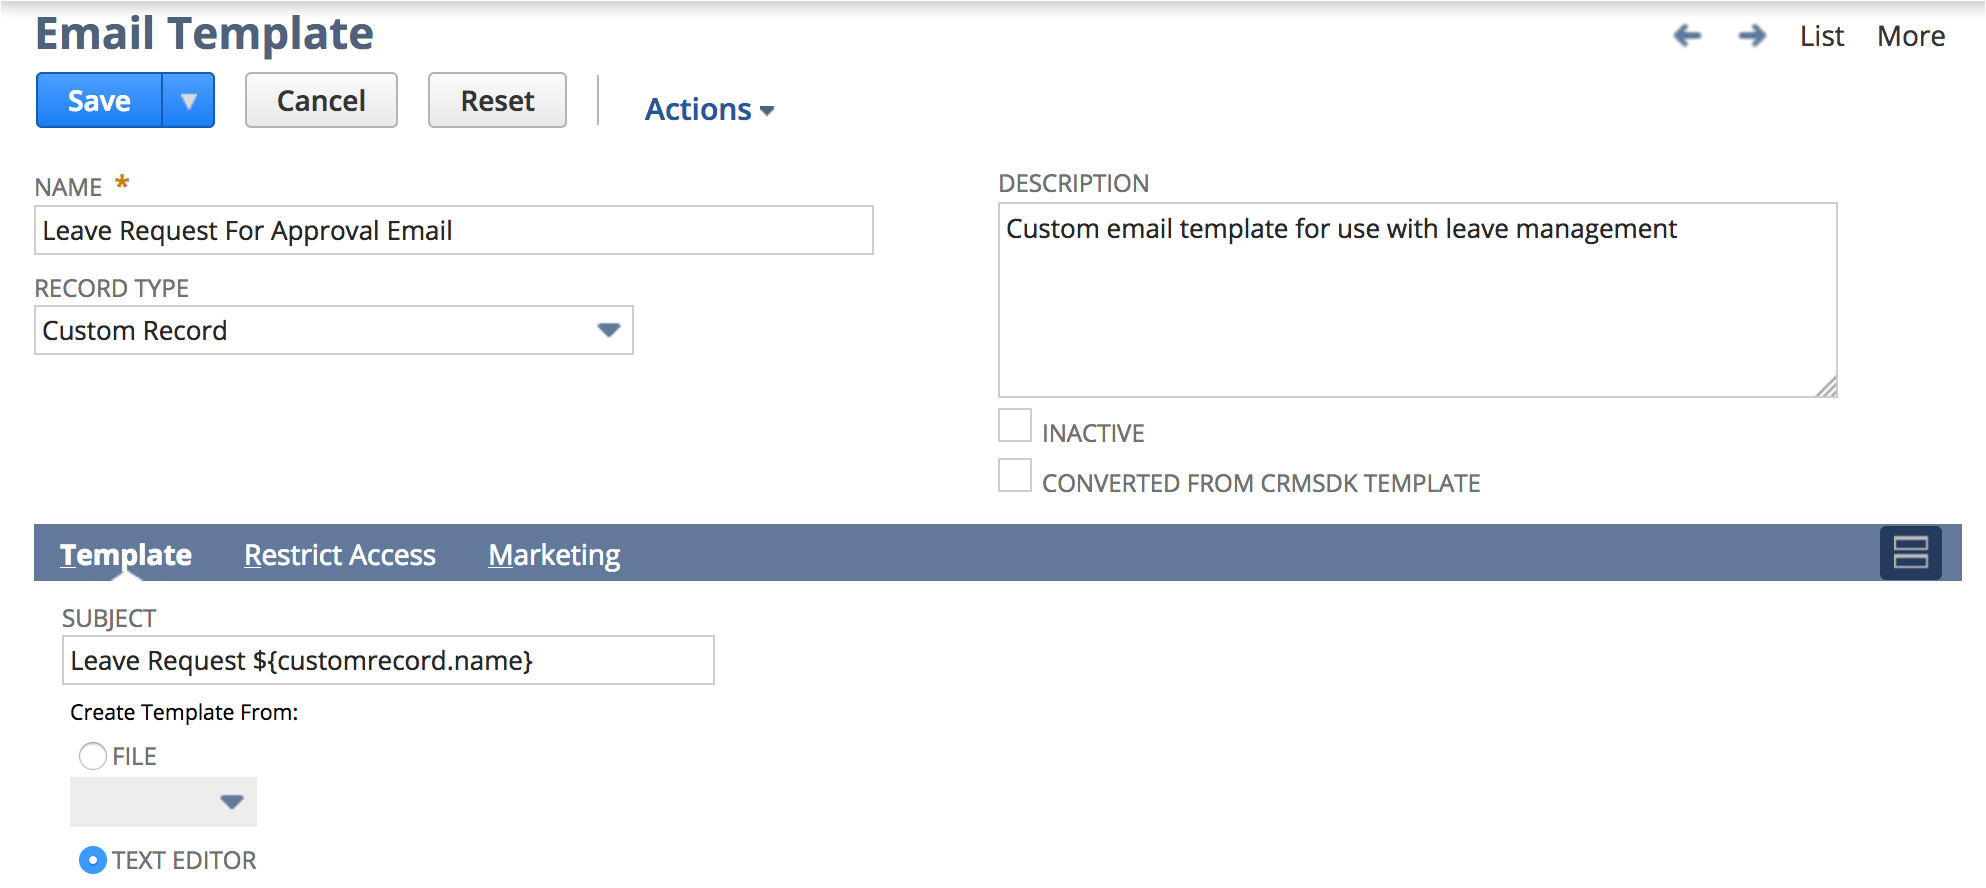Viewport: 1986px width, 888px height.
Task: Open the Record Type dropdown
Action: coord(608,330)
